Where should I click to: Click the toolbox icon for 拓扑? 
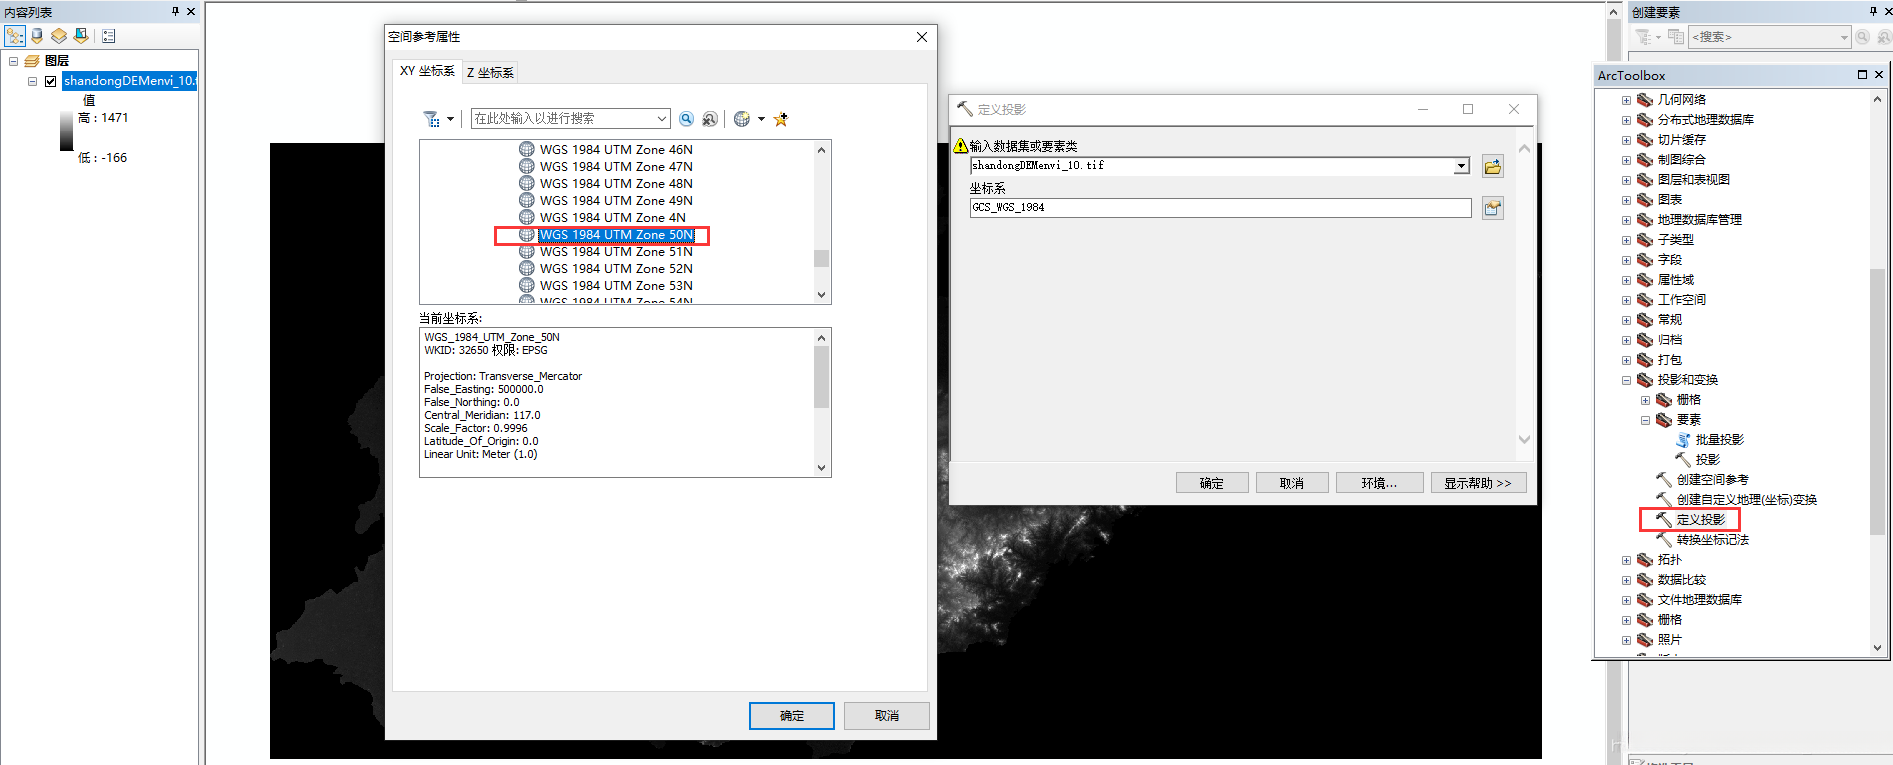1645,559
